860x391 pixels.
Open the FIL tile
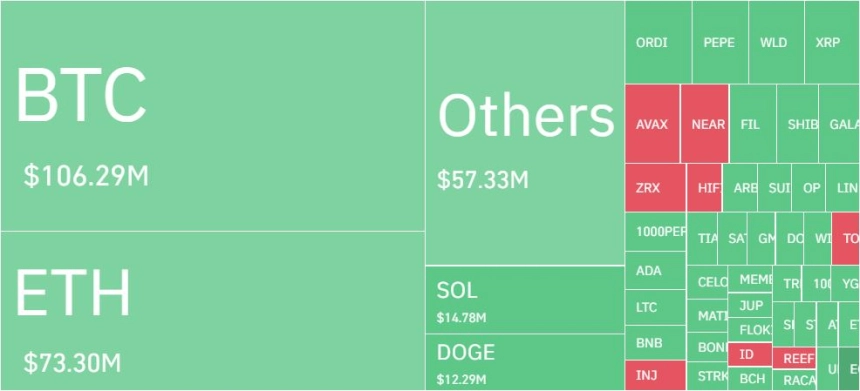tap(752, 124)
